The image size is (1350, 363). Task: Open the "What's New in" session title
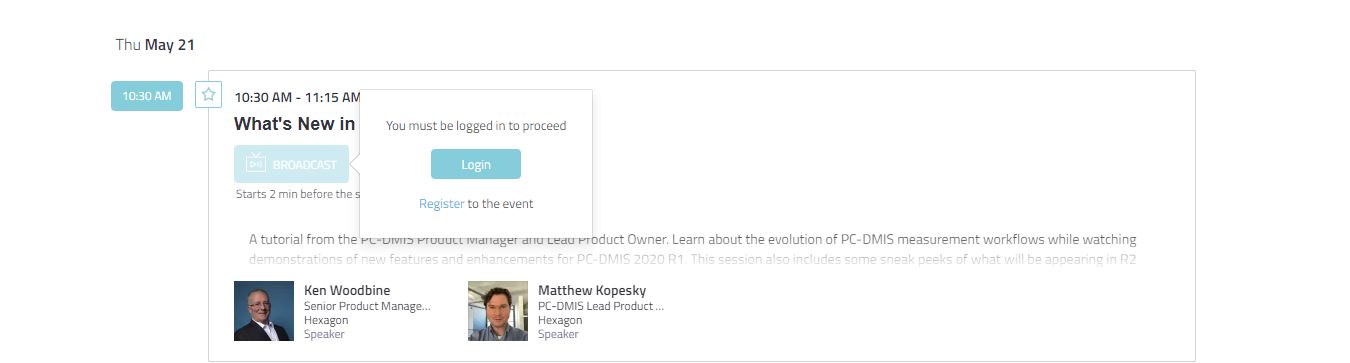pyautogui.click(x=295, y=124)
